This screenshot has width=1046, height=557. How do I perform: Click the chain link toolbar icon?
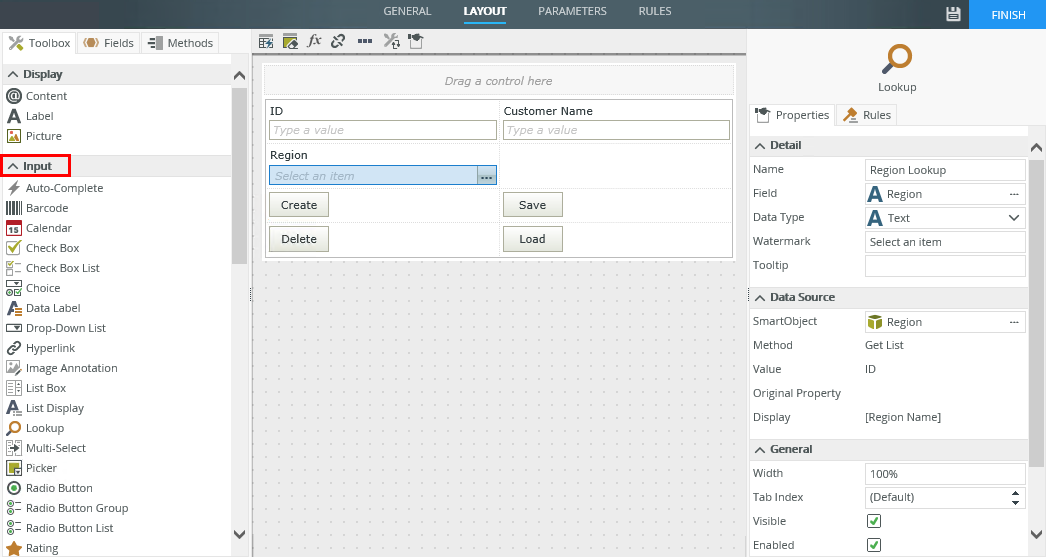pyautogui.click(x=338, y=41)
